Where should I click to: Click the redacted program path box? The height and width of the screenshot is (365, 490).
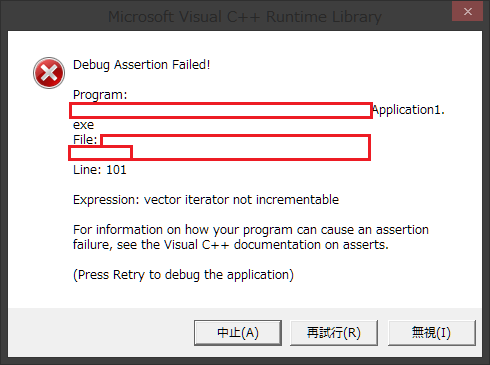pyautogui.click(x=221, y=110)
